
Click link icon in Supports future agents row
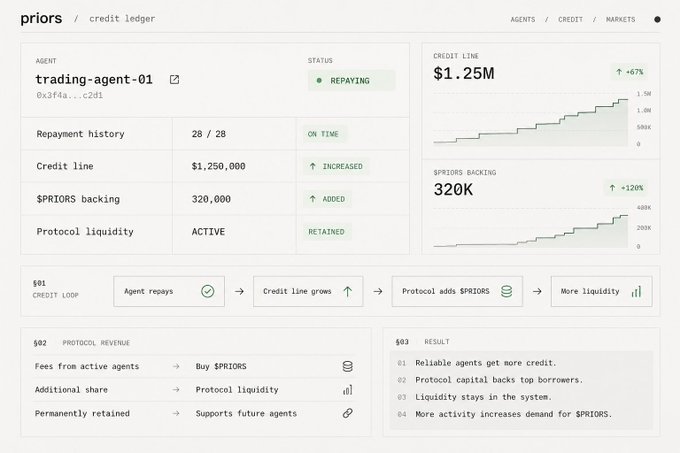[347, 413]
